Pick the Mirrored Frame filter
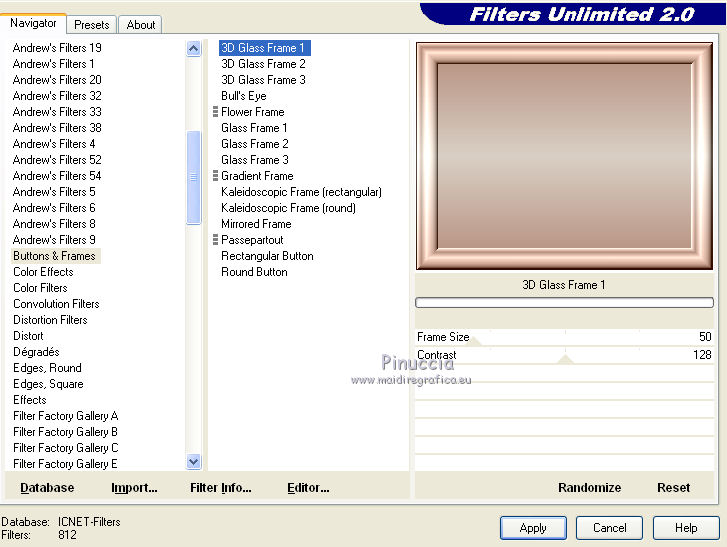The width and height of the screenshot is (727, 547). (256, 224)
